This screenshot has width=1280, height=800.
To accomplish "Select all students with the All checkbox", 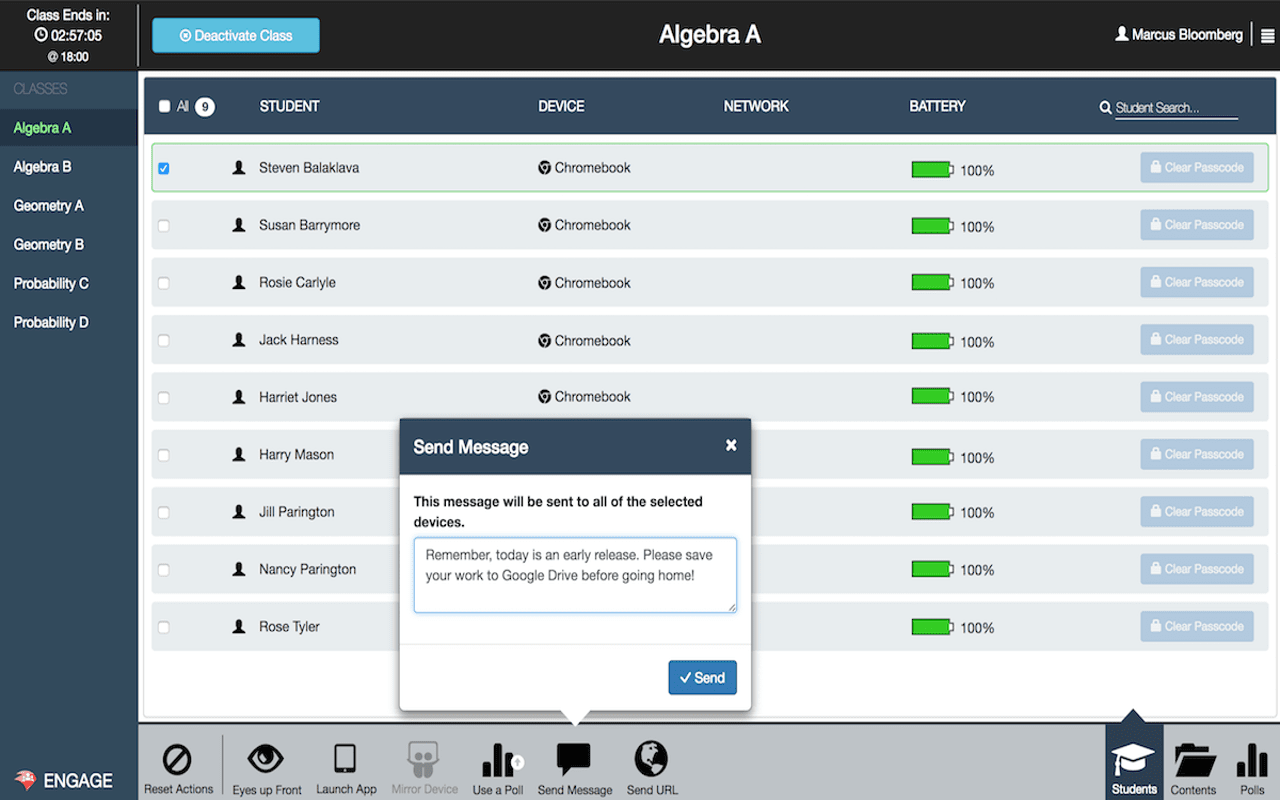I will [164, 106].
